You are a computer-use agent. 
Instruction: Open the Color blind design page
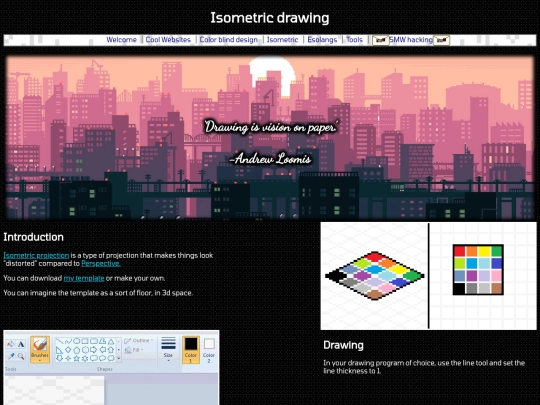tap(228, 40)
